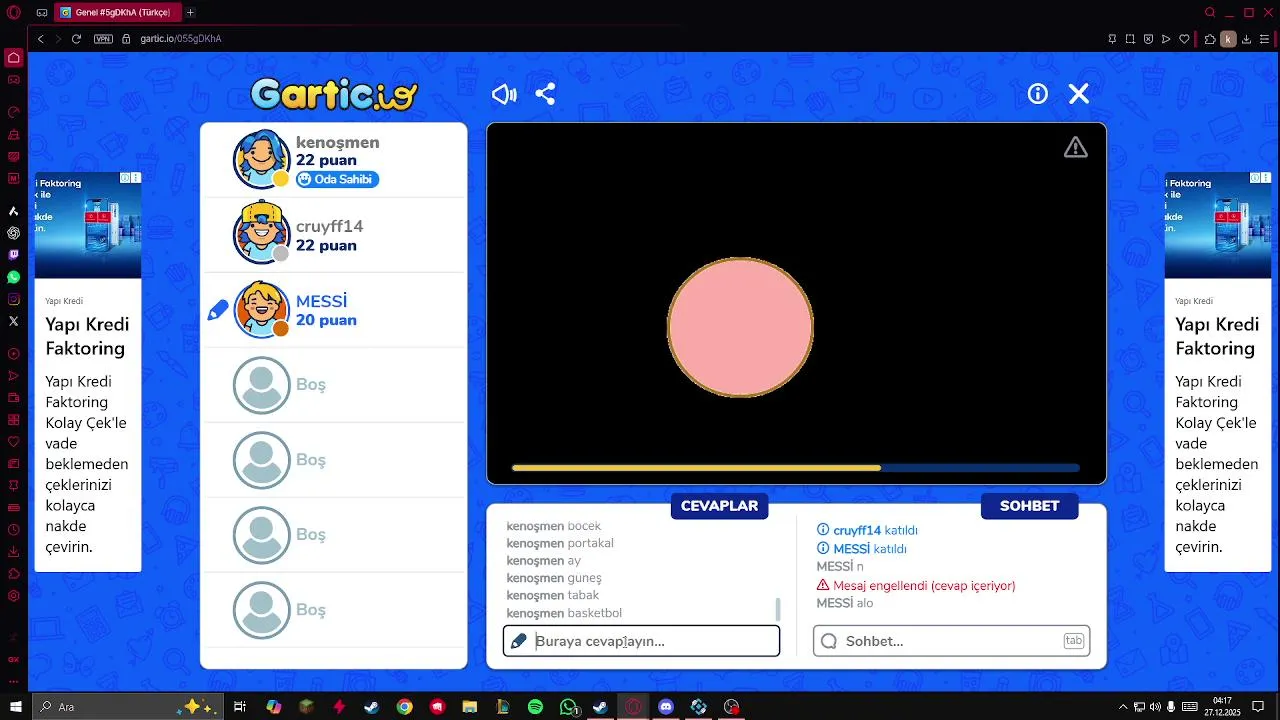Open the Opera main menu
Screen dimensions: 1280x720
coord(14,13)
